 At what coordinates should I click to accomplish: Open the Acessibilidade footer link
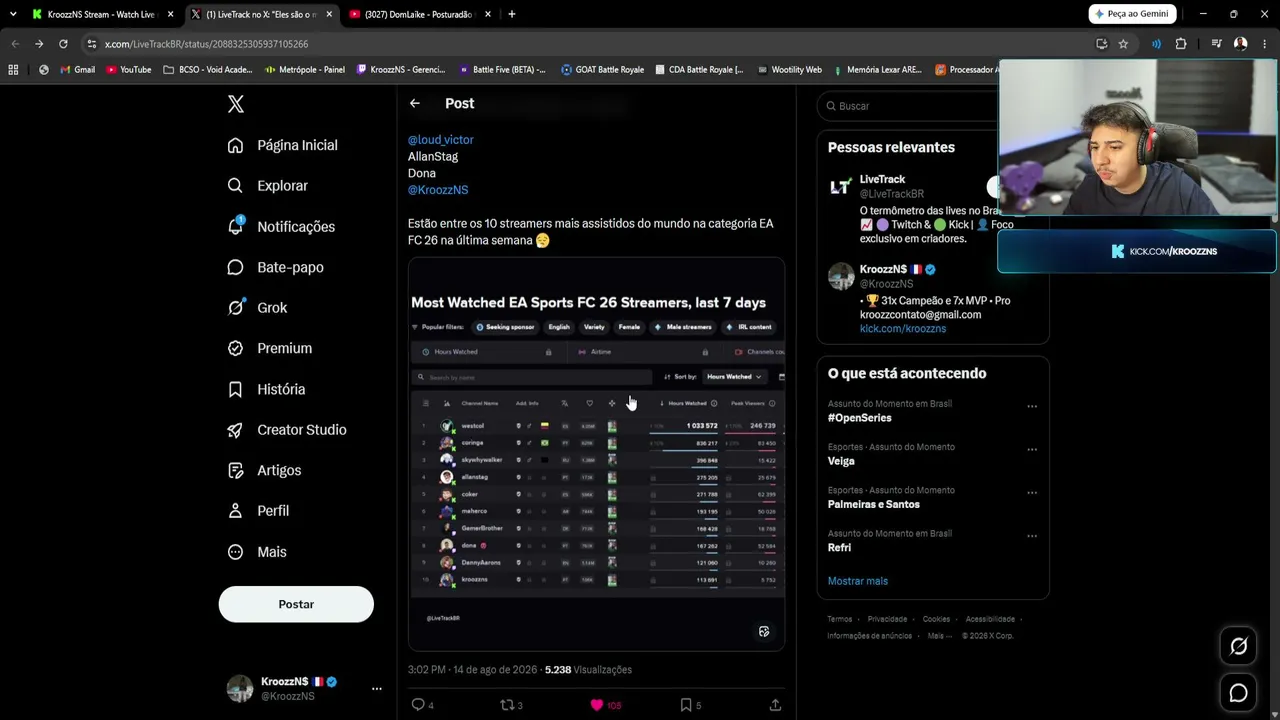tap(990, 619)
